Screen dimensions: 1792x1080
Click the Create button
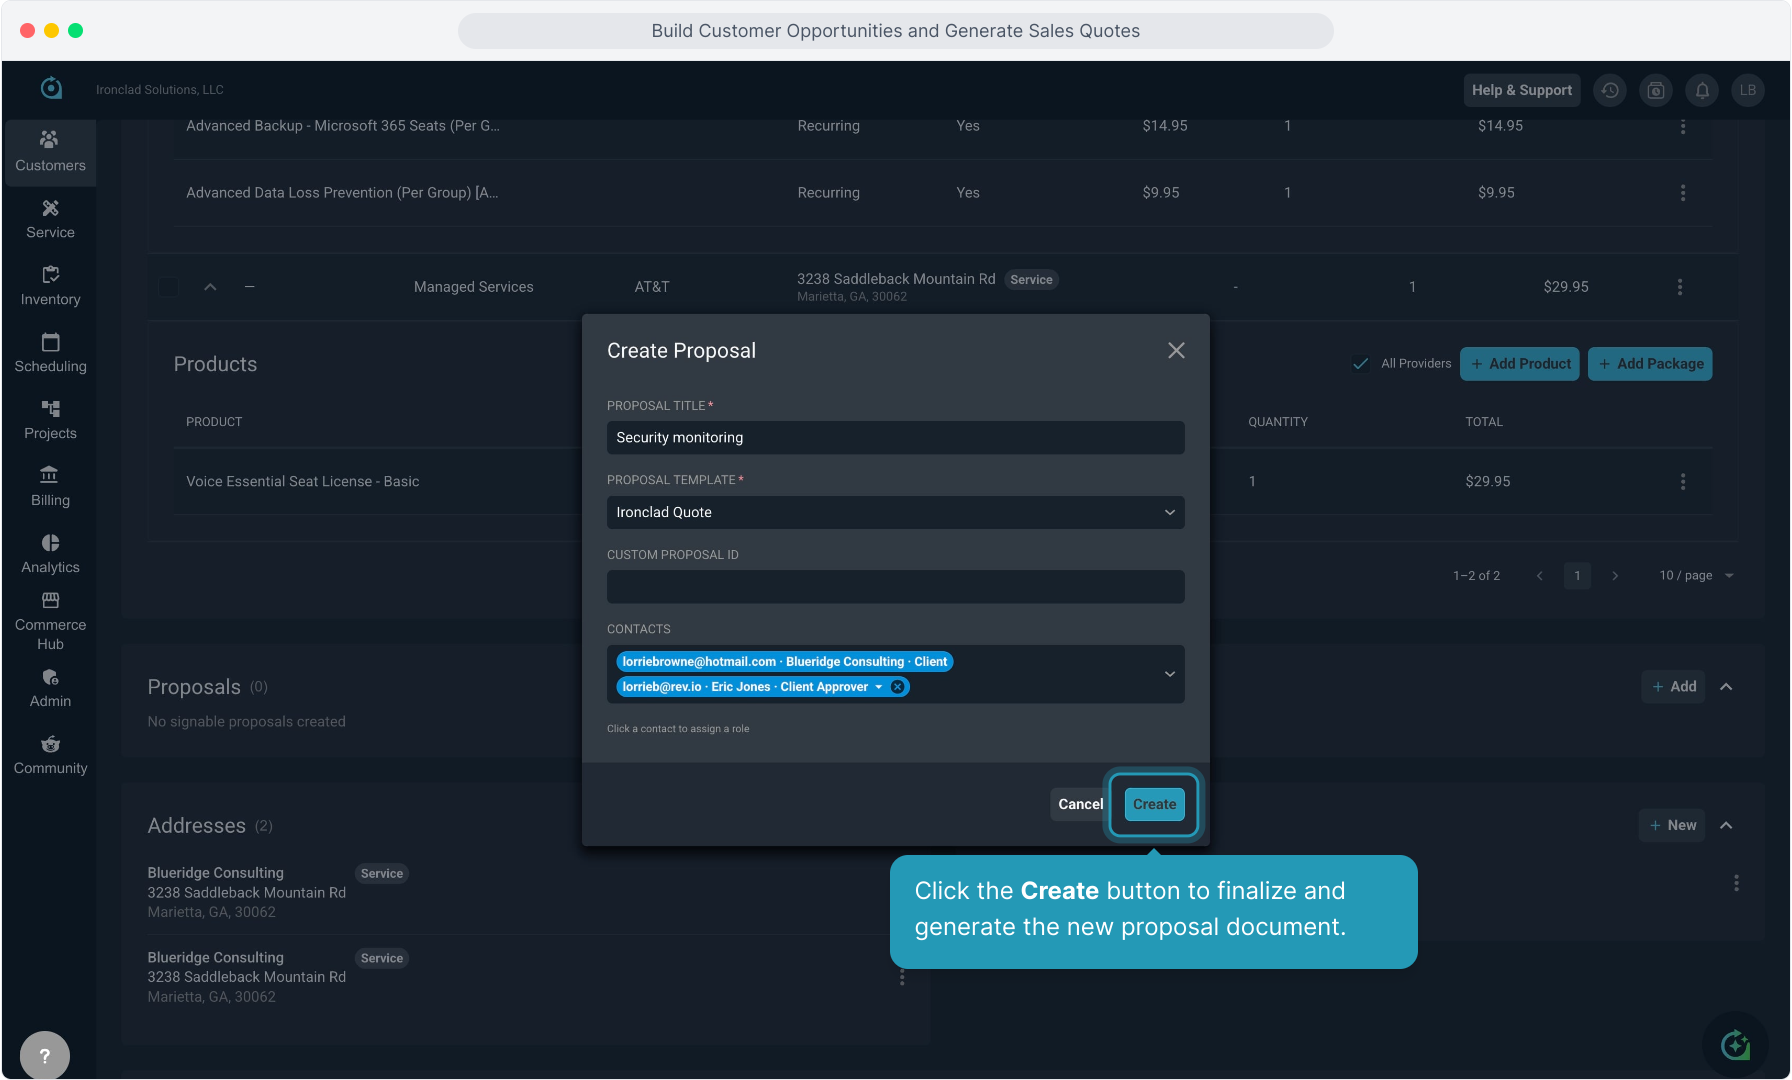pos(1154,805)
